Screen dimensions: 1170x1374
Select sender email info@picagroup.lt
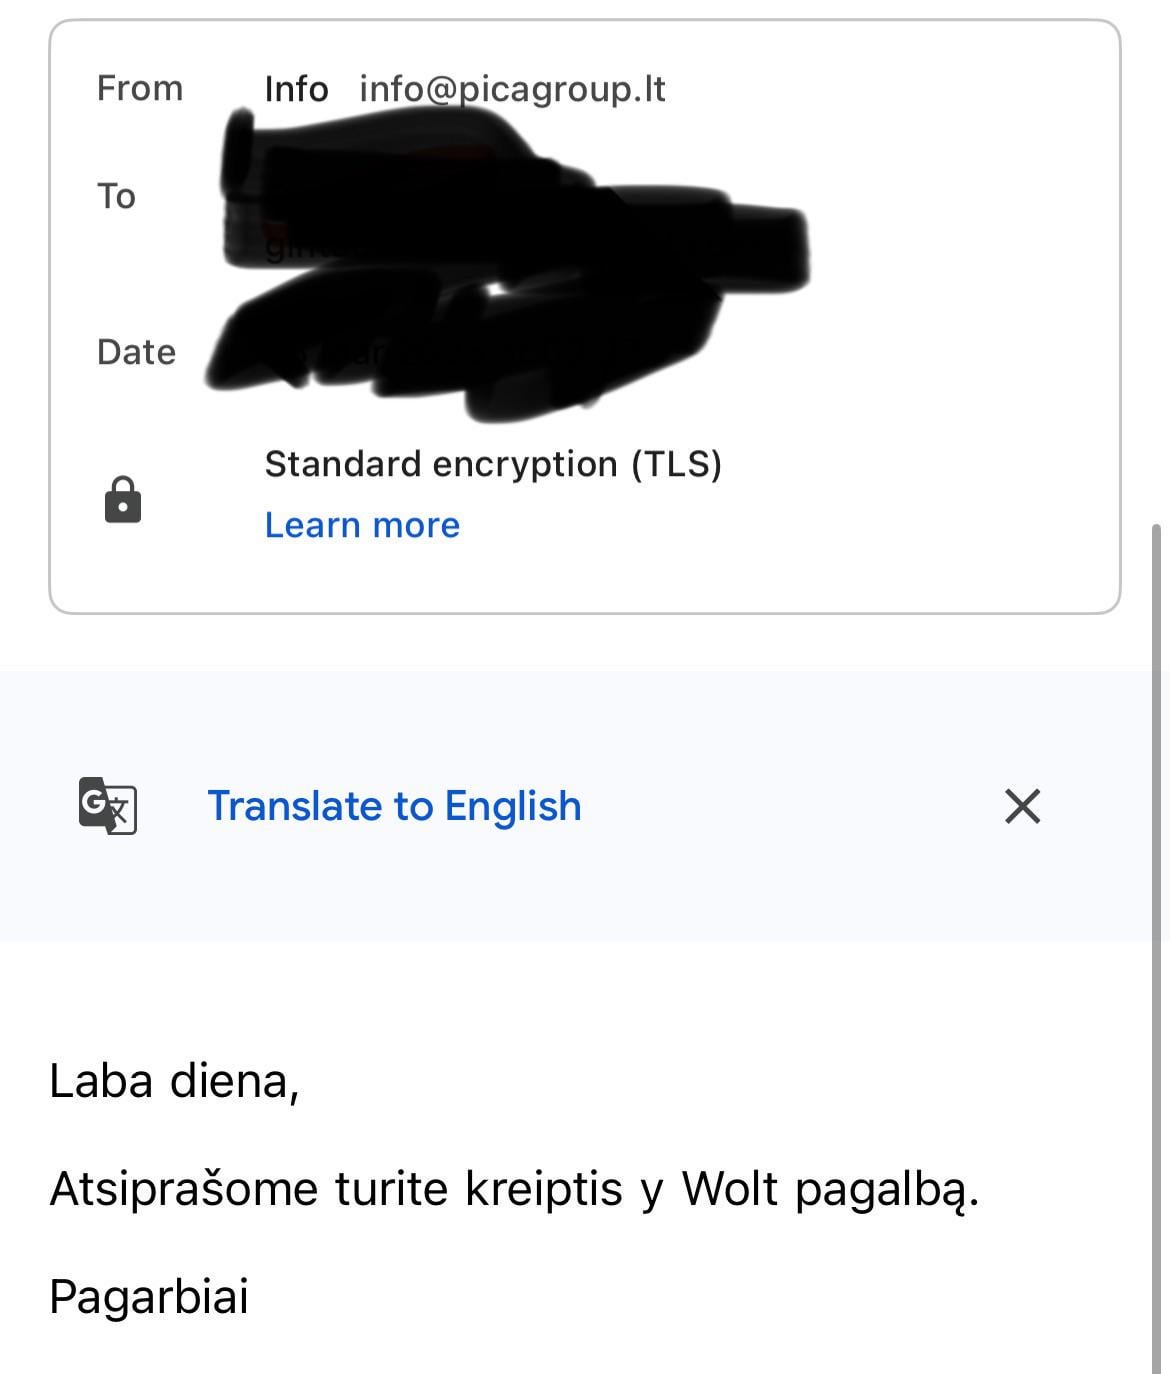coord(512,89)
